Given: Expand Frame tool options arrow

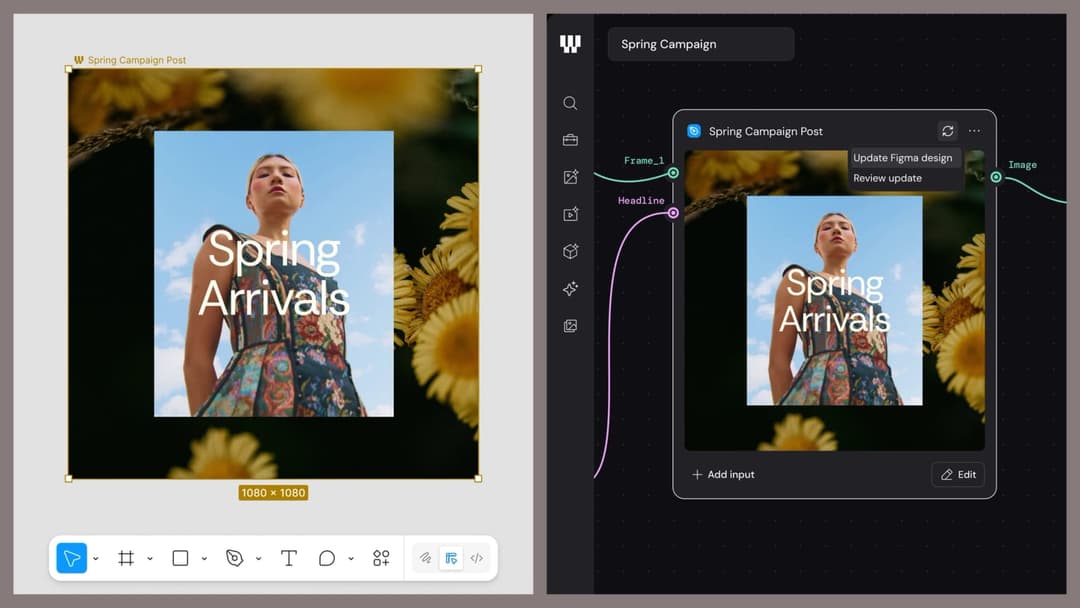Looking at the screenshot, I should (149, 558).
